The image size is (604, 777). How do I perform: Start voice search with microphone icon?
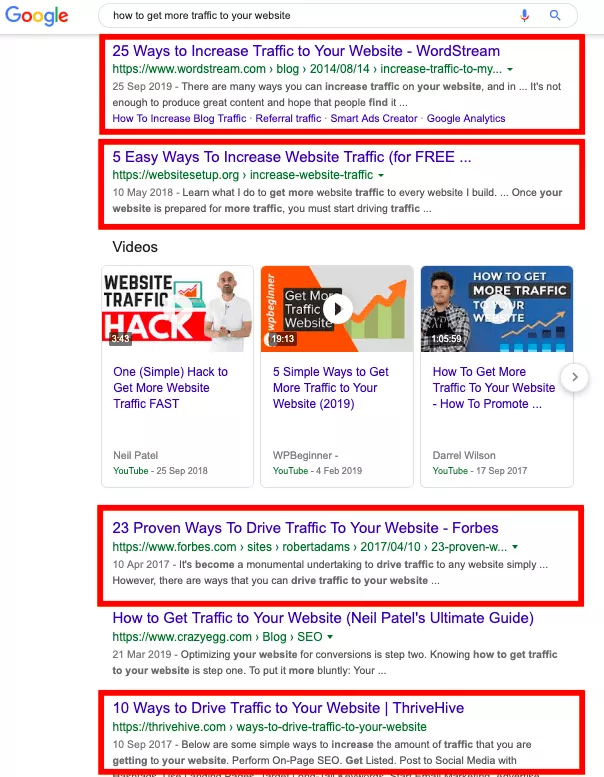[x=524, y=15]
